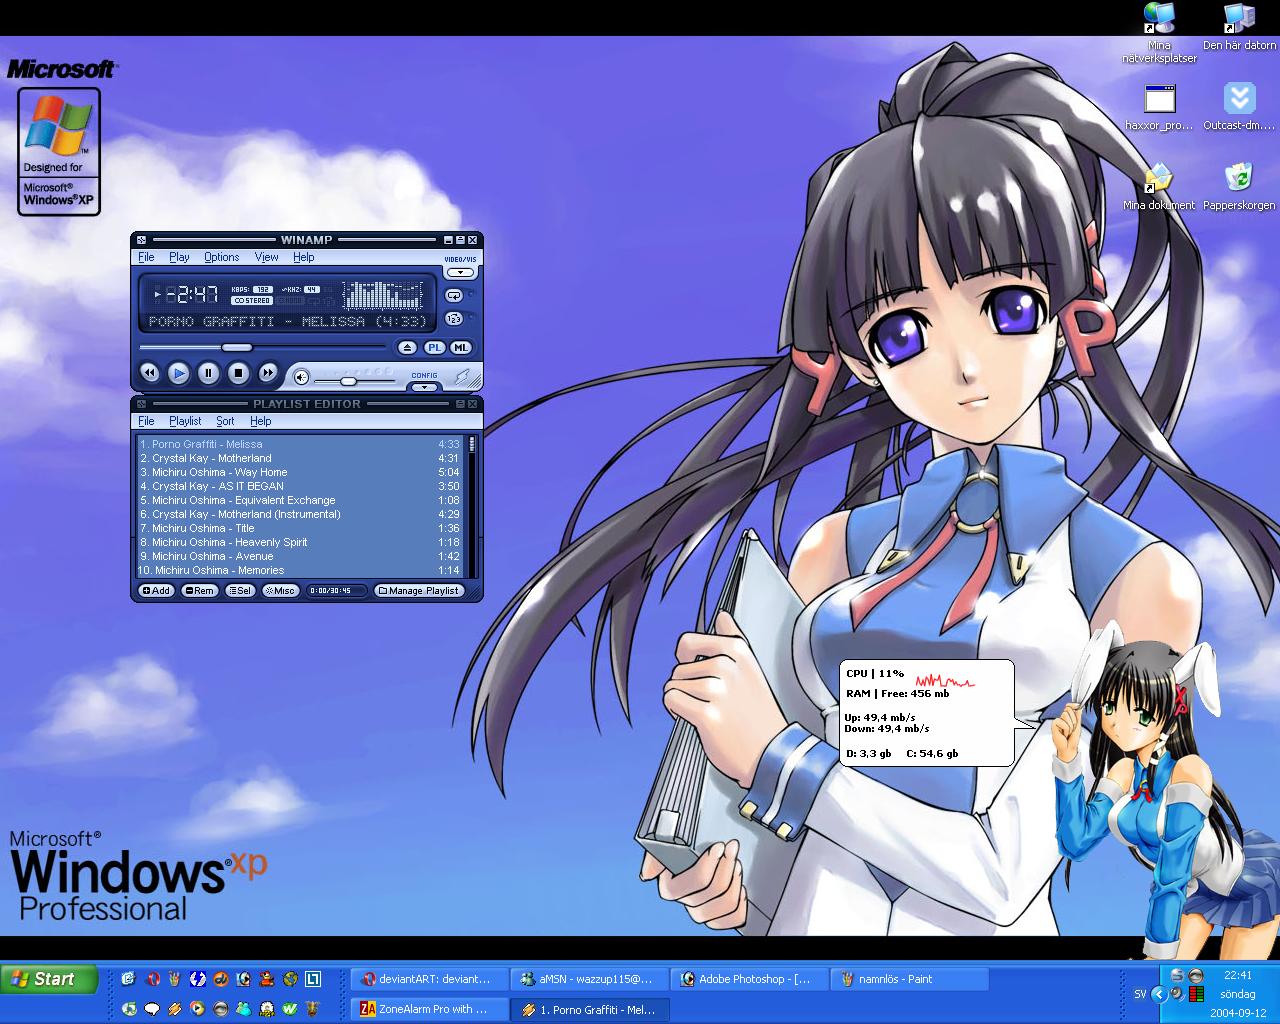Open the Playlist menu in Playlist Editor

click(185, 421)
